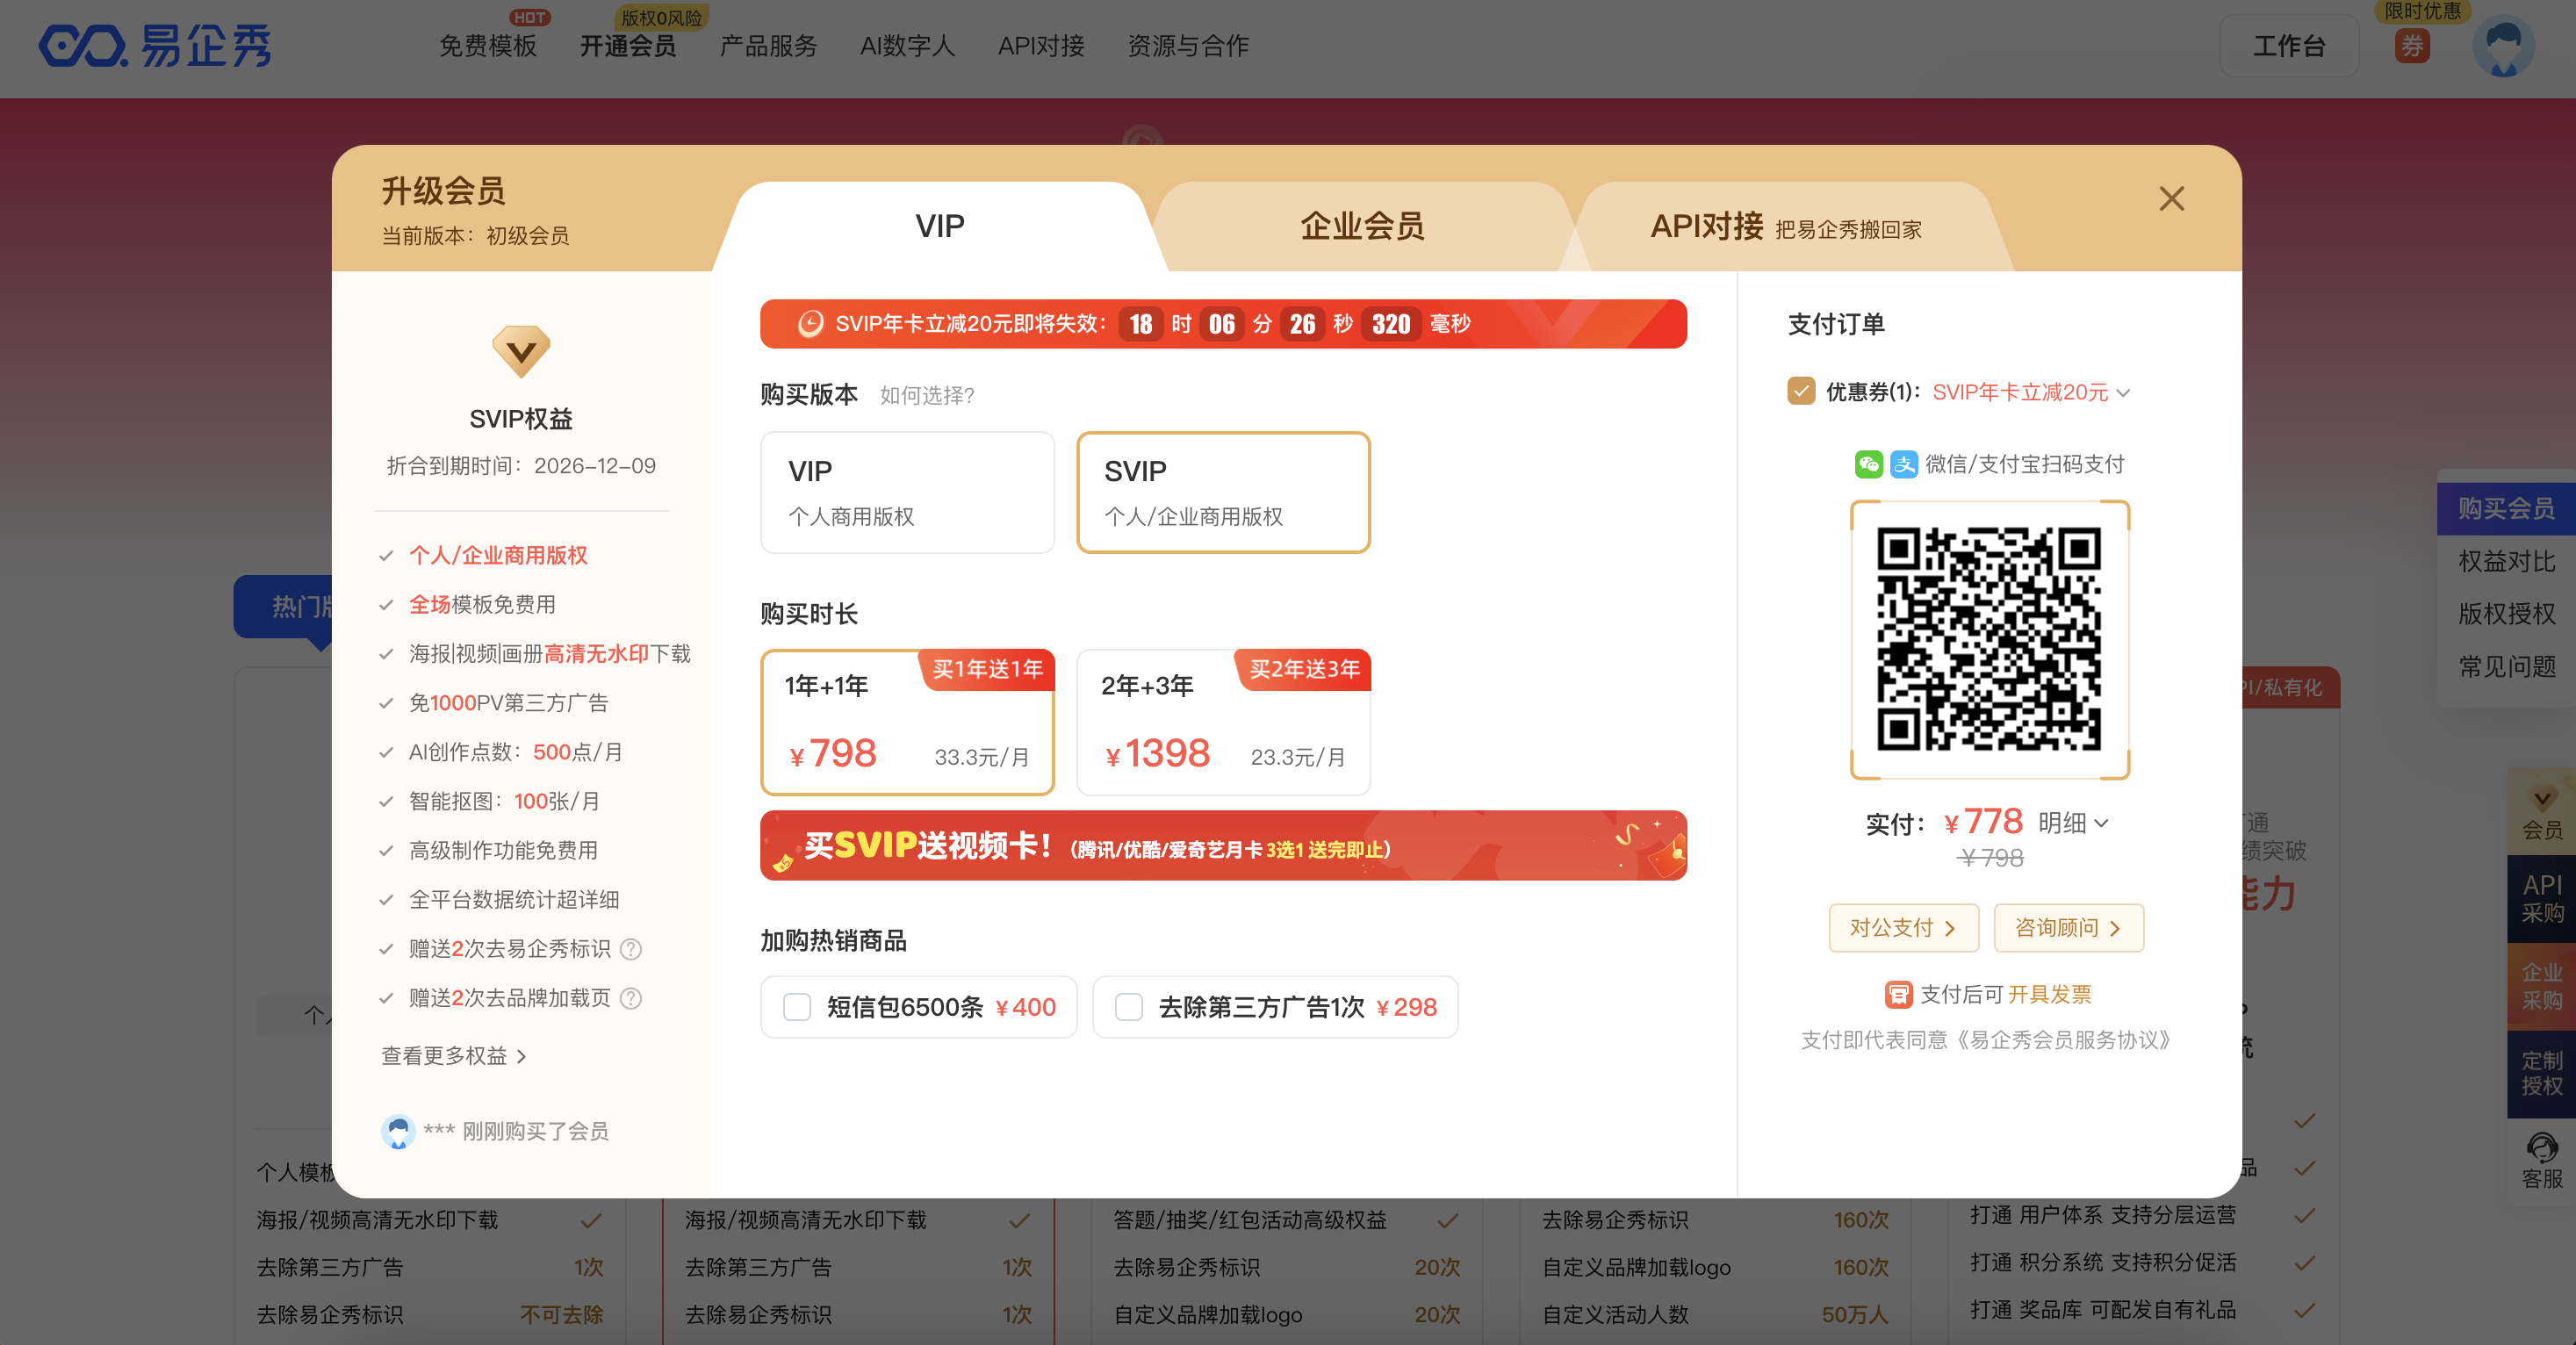Click the 易企秀 logo icon
Image resolution: width=2576 pixels, height=1345 pixels.
82,46
